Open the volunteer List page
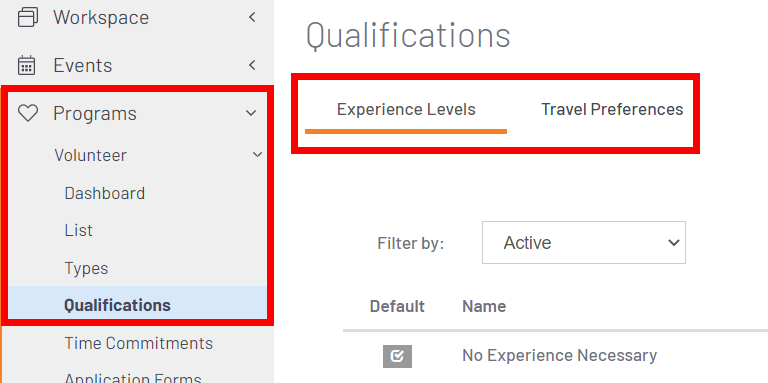 78,230
